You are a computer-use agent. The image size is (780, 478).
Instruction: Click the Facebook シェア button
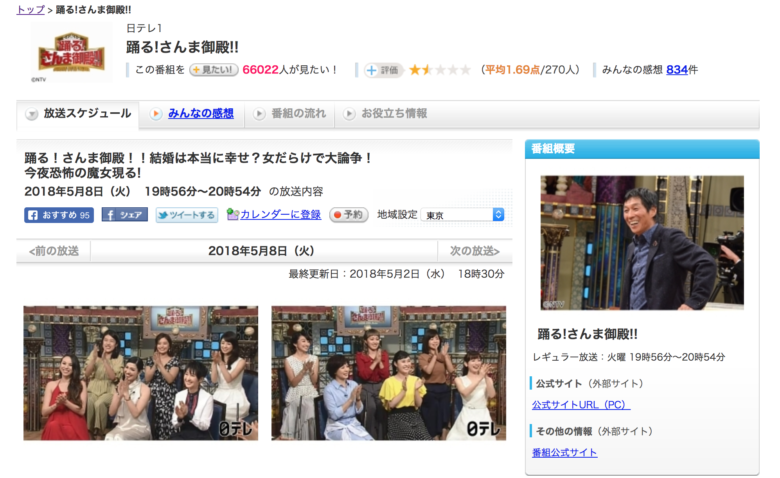pyautogui.click(x=125, y=215)
